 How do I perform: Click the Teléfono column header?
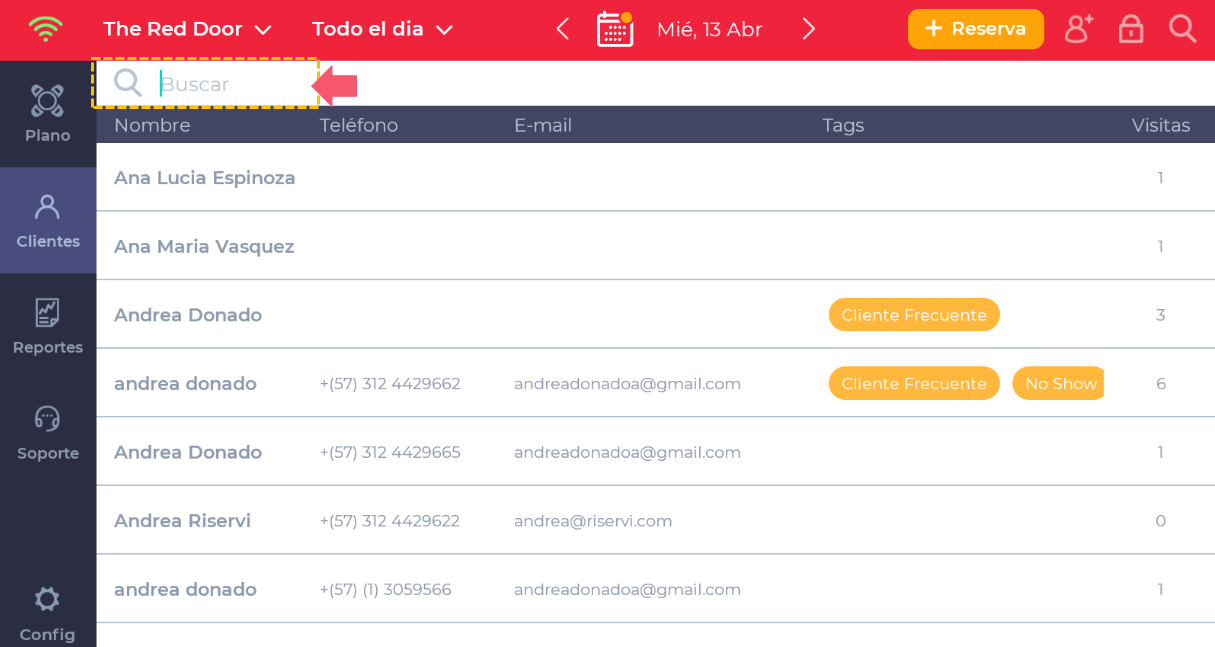coord(359,125)
